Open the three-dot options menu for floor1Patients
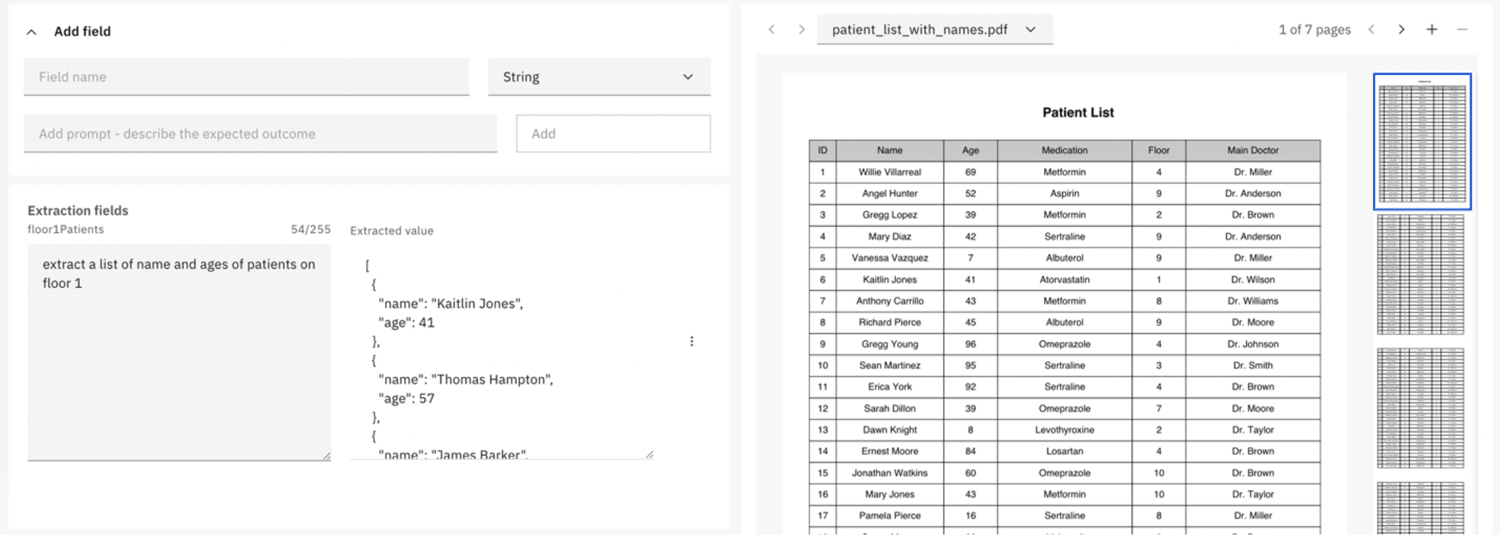Image resolution: width=1500 pixels, height=540 pixels. pyautogui.click(x=692, y=342)
